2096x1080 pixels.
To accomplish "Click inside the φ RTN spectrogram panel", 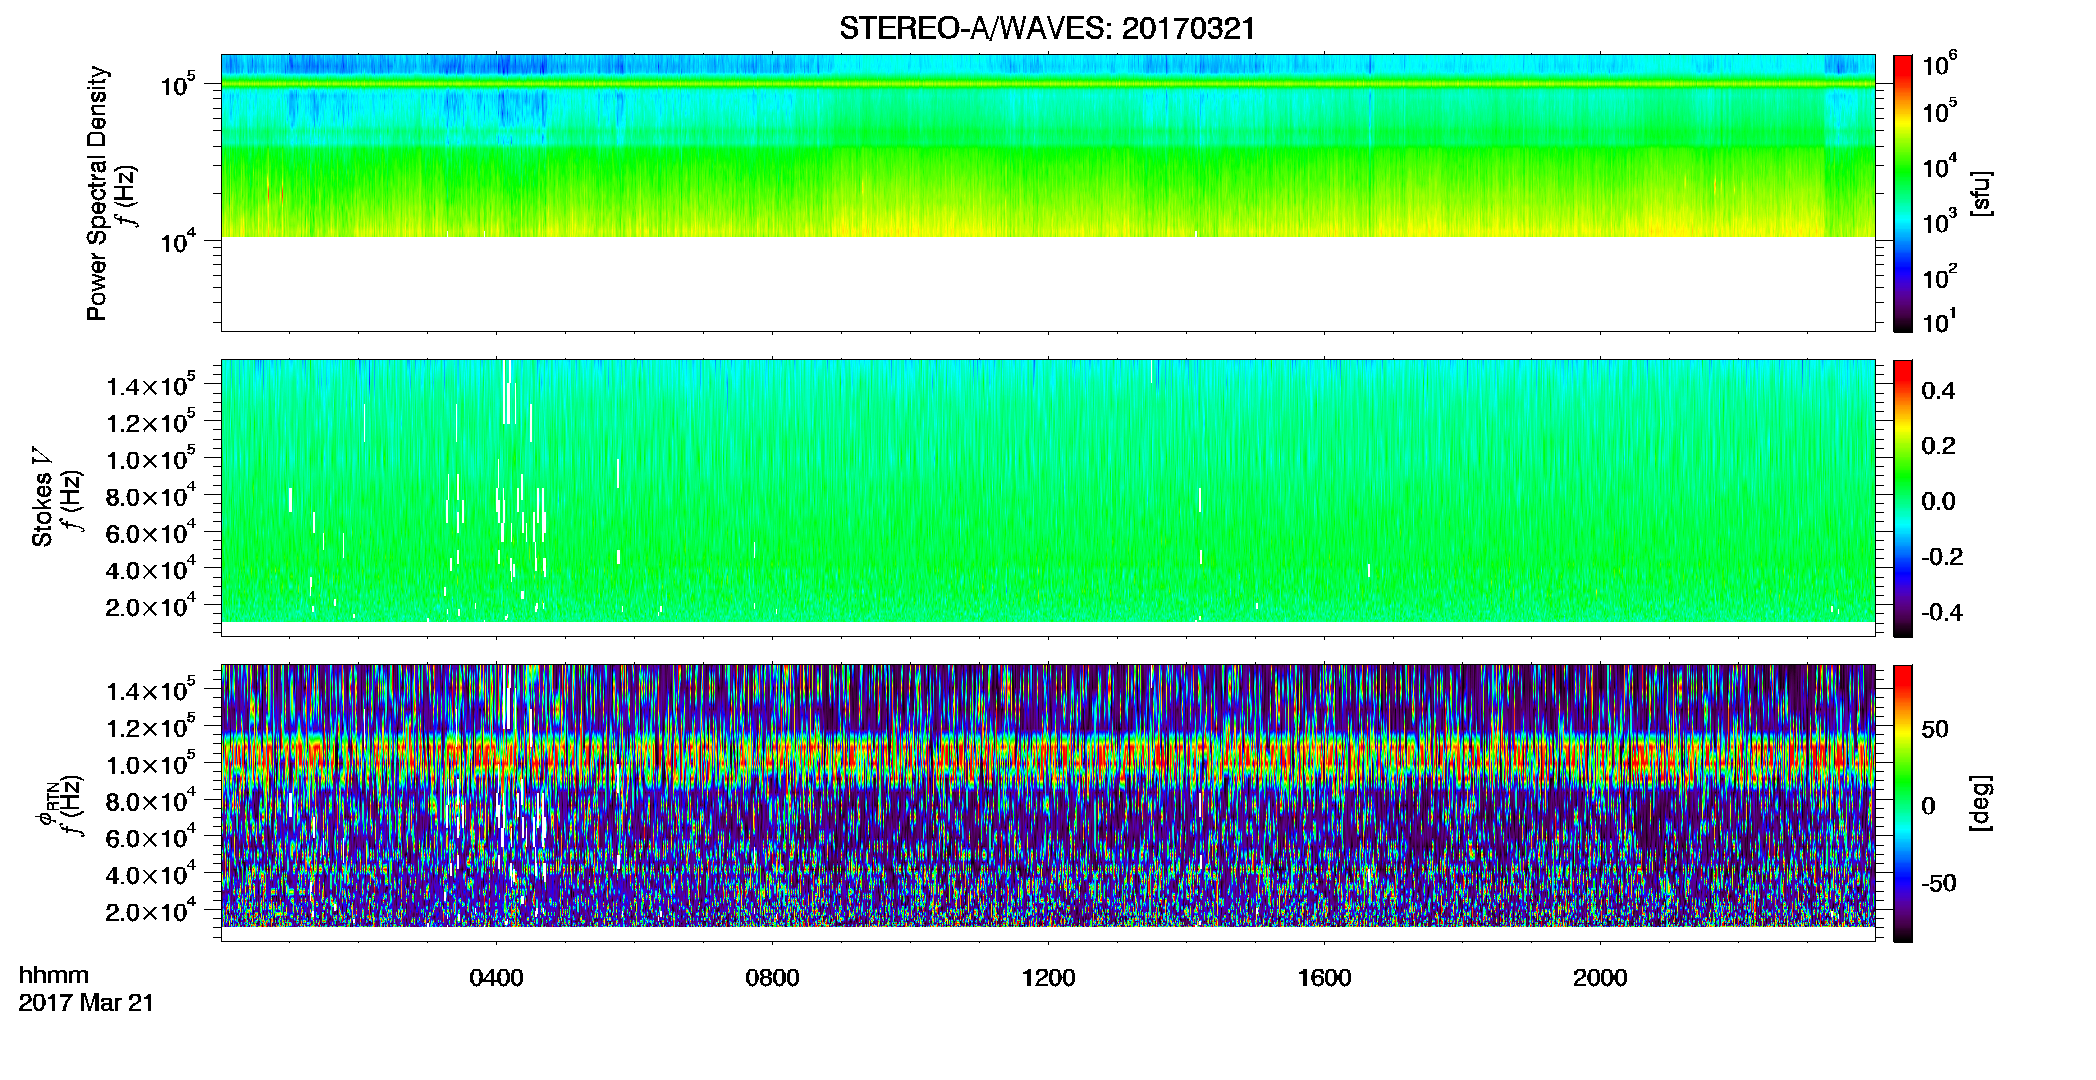I will click(1048, 802).
